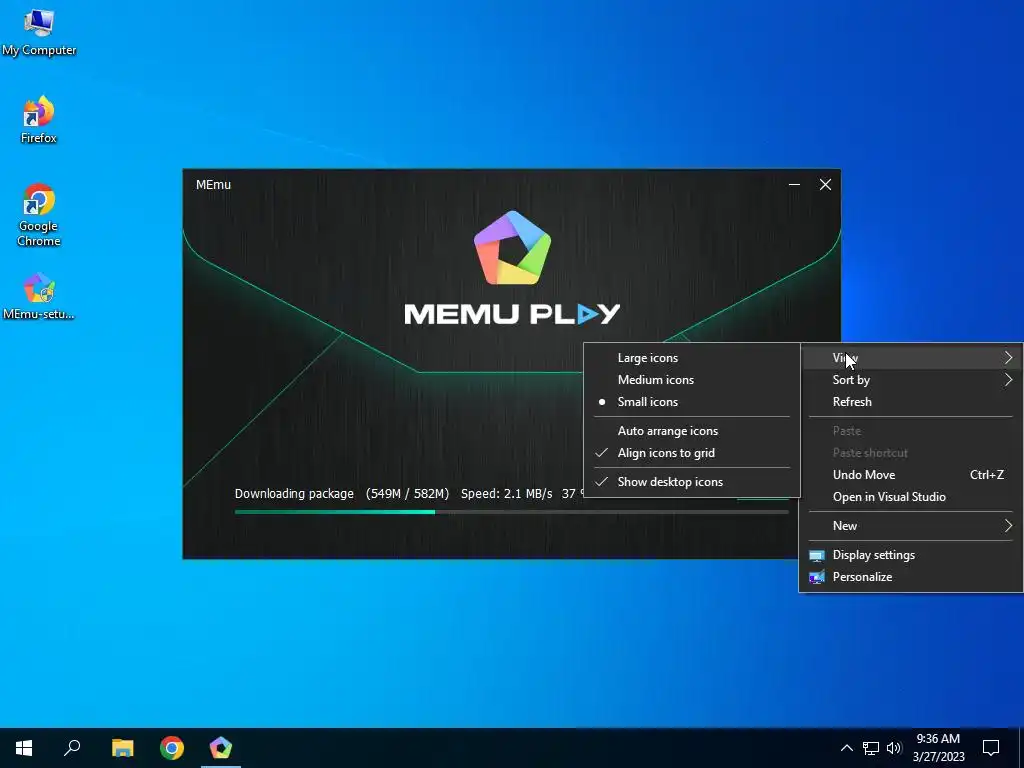Click the MEMU PLAY wordmark
The height and width of the screenshot is (768, 1024).
[x=512, y=314]
